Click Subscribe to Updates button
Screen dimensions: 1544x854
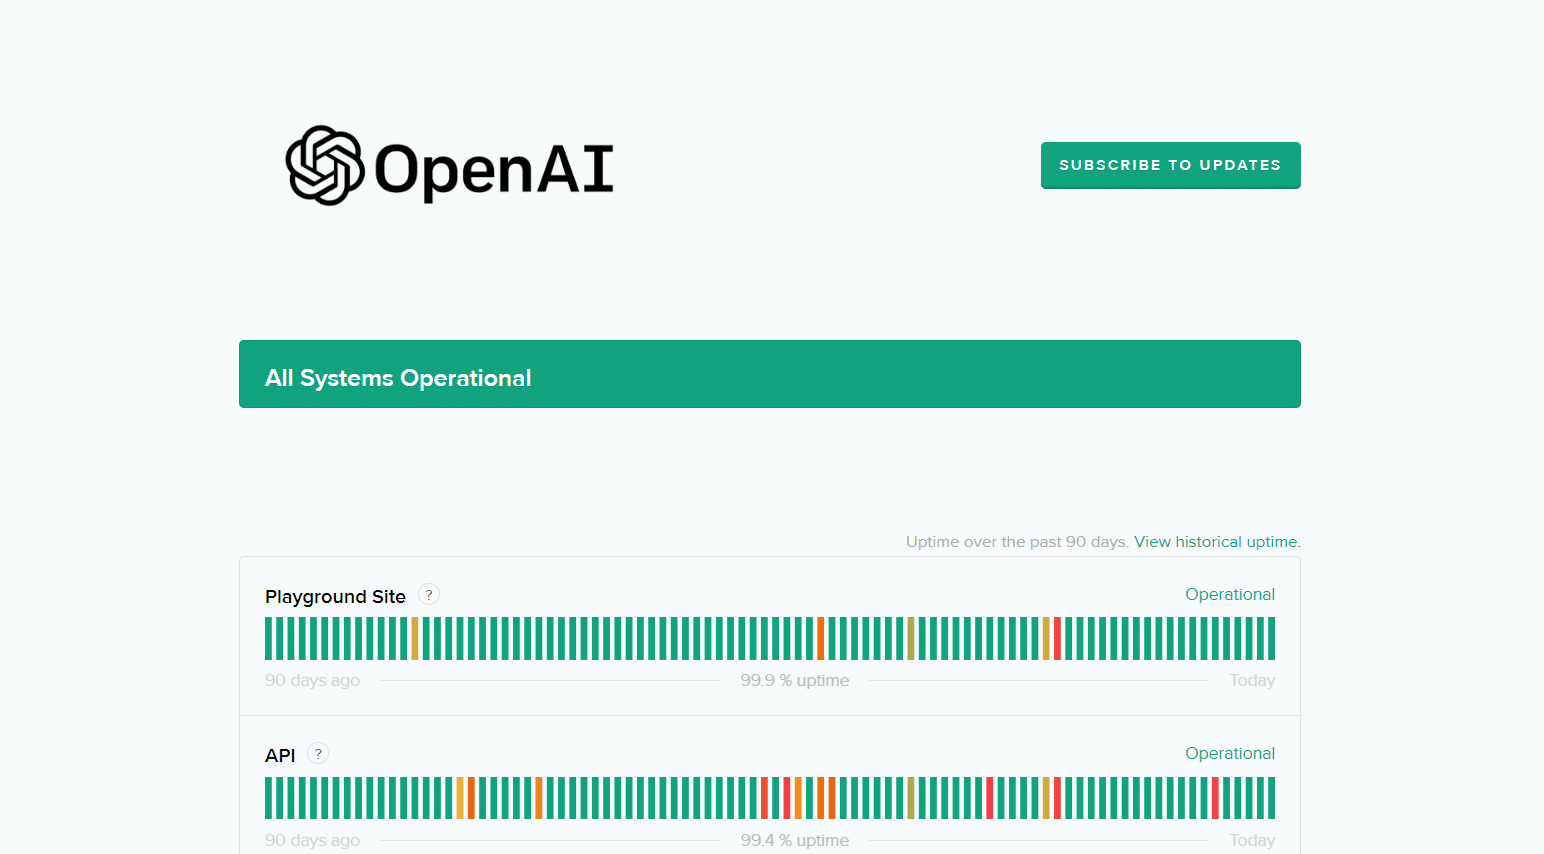point(1170,165)
